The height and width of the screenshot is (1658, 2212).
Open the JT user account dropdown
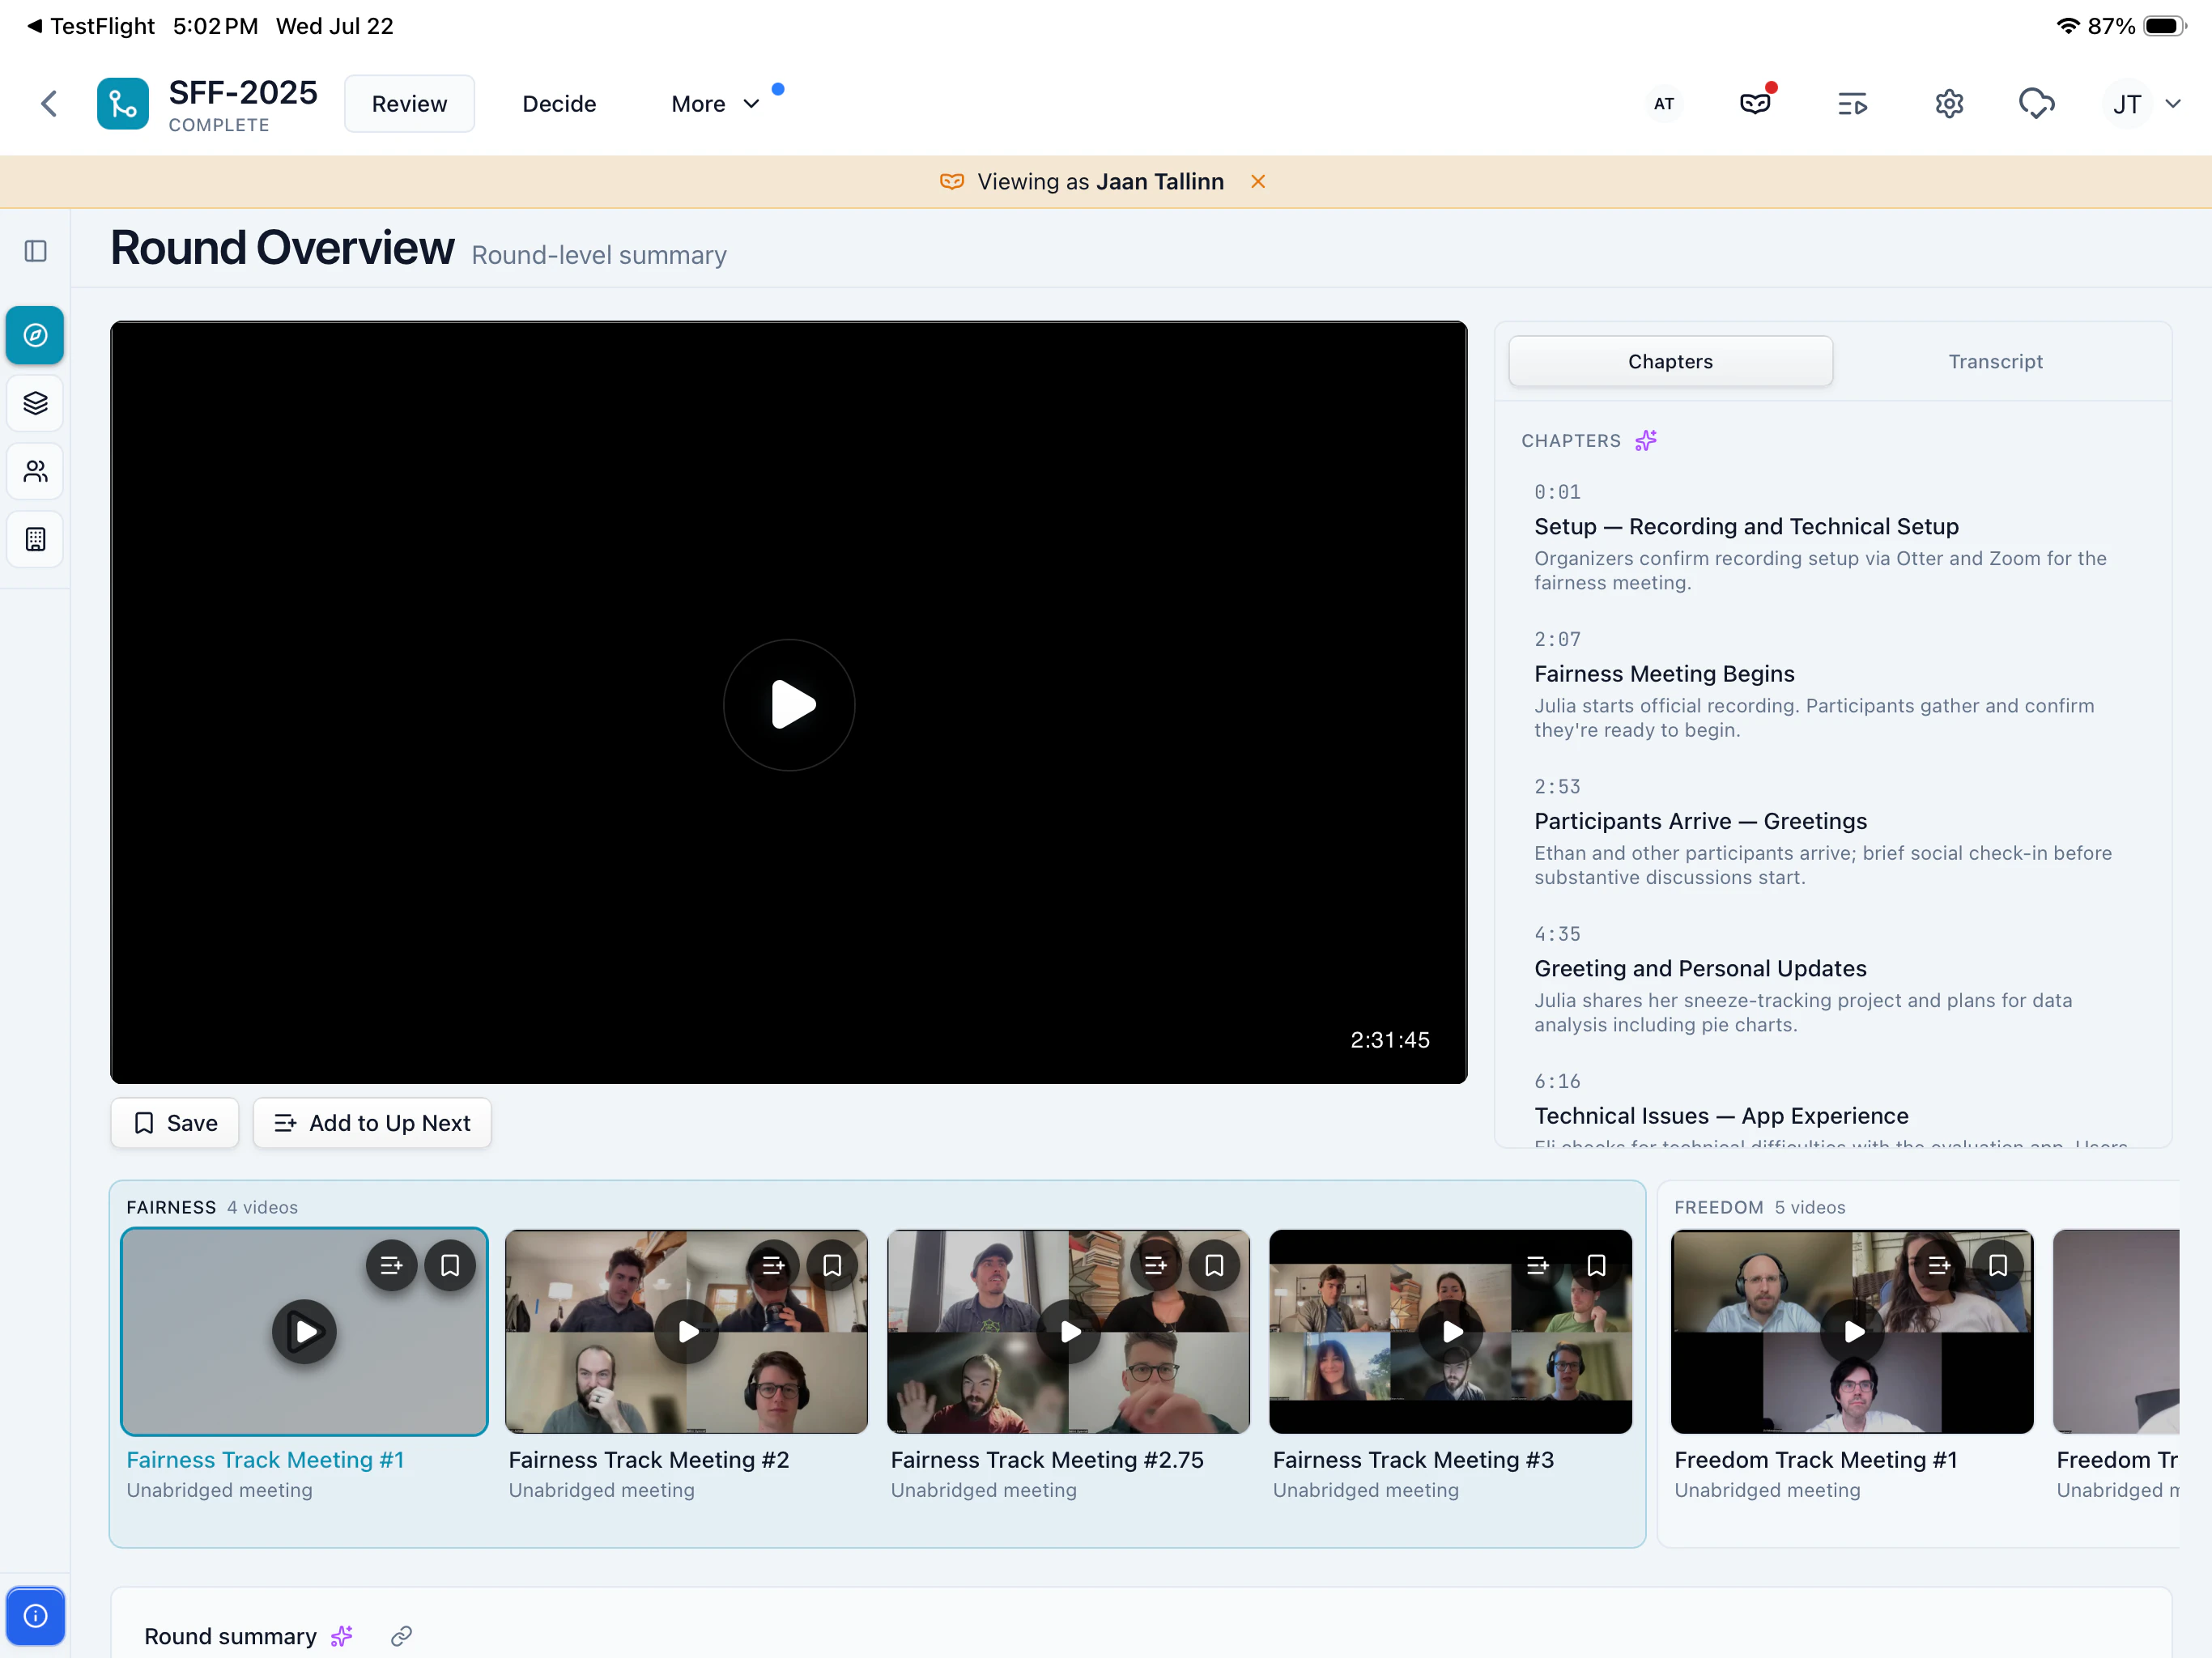(x=2144, y=104)
